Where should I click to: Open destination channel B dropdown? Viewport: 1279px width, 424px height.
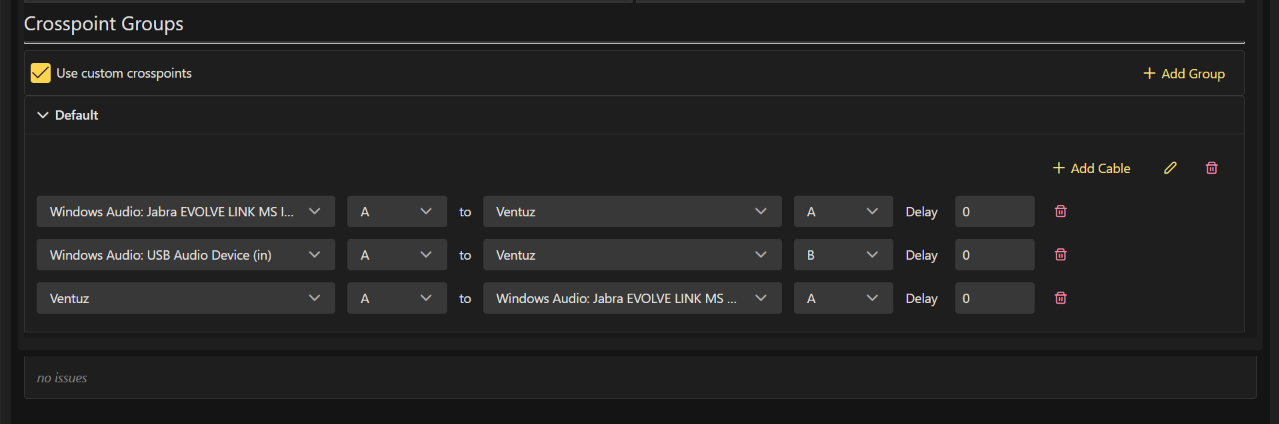coord(843,255)
